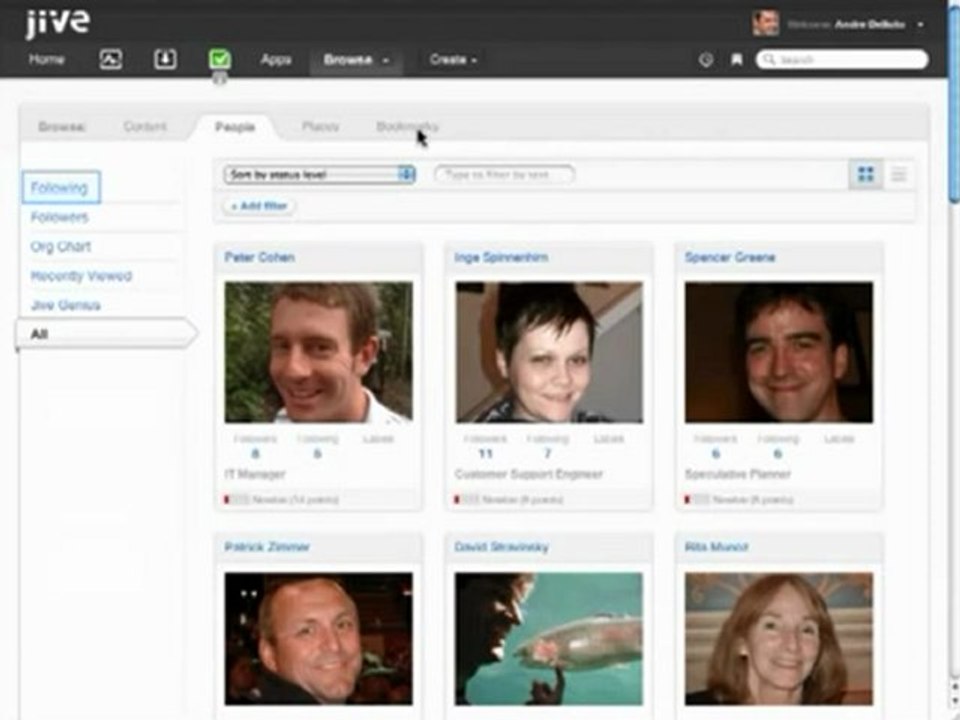Viewport: 960px width, 720px height.
Task: Go to Home in the navbar
Action: (x=46, y=59)
